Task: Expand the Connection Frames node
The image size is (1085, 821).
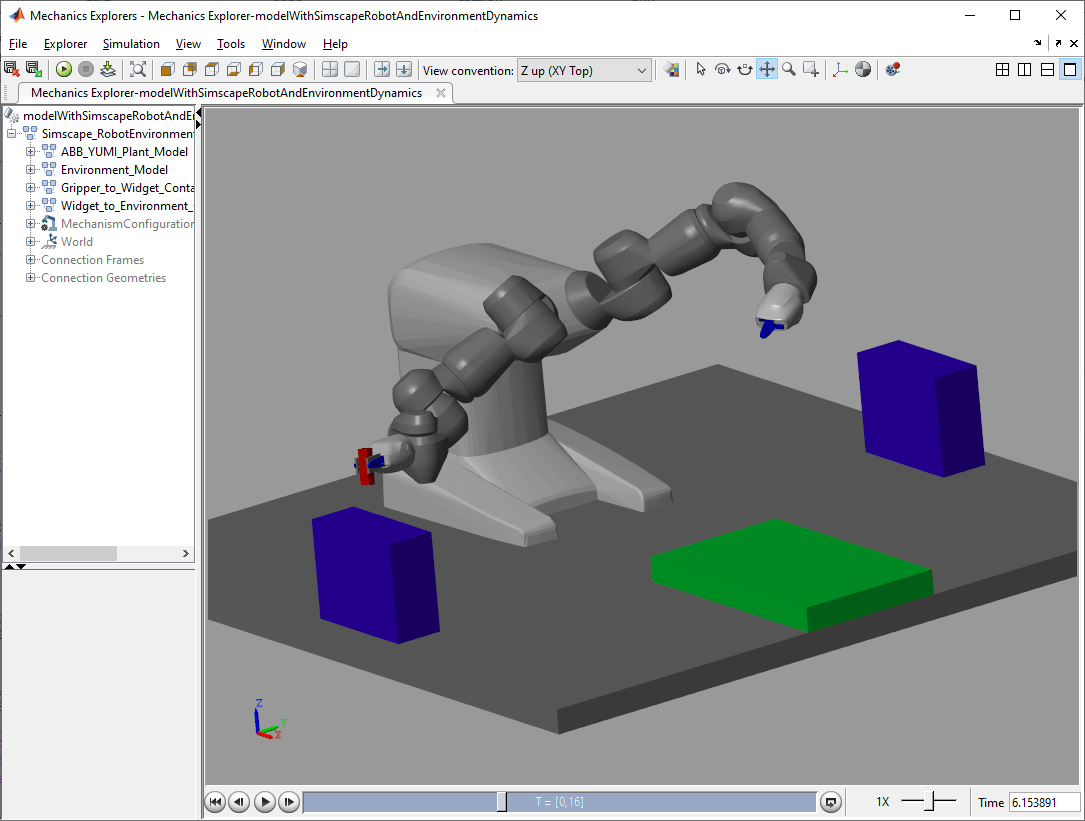Action: click(x=30, y=259)
